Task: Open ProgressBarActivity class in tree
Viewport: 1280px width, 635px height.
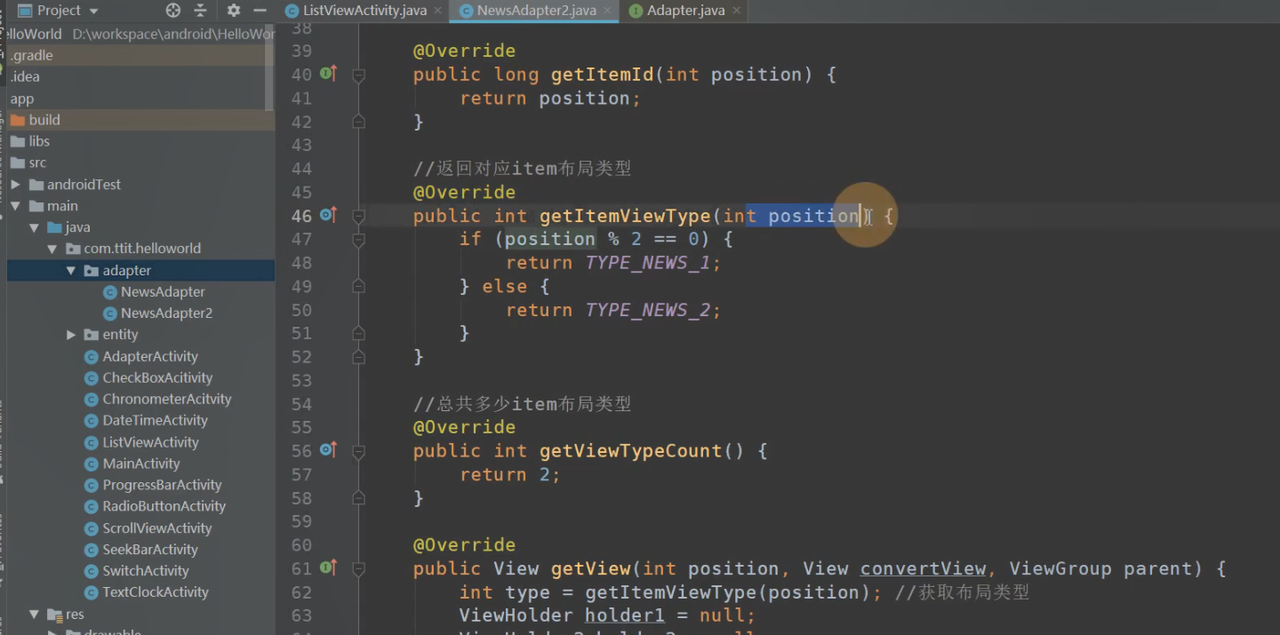Action: [x=162, y=485]
